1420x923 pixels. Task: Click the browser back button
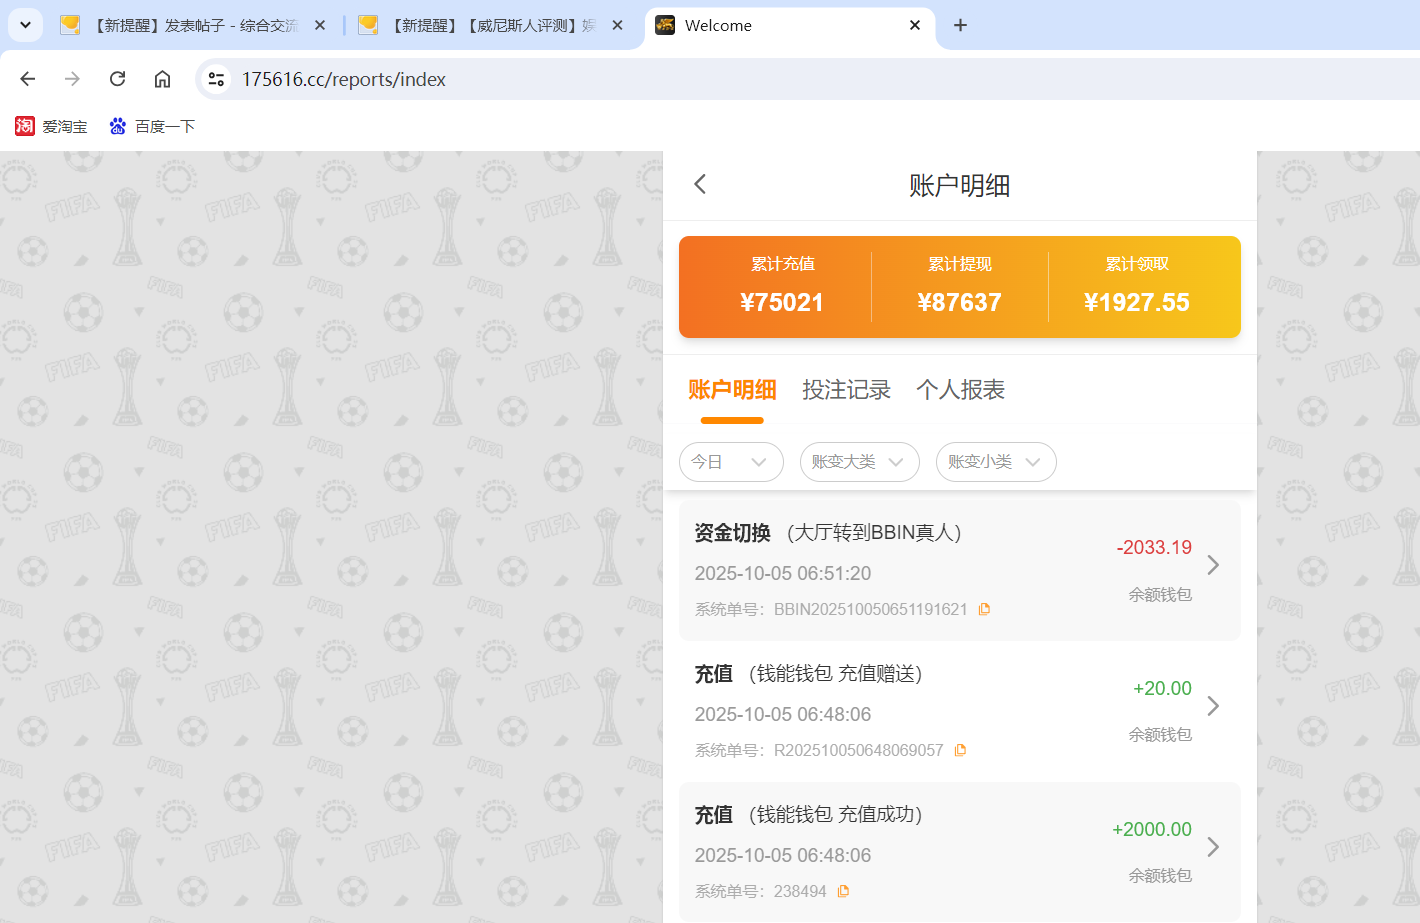click(27, 78)
